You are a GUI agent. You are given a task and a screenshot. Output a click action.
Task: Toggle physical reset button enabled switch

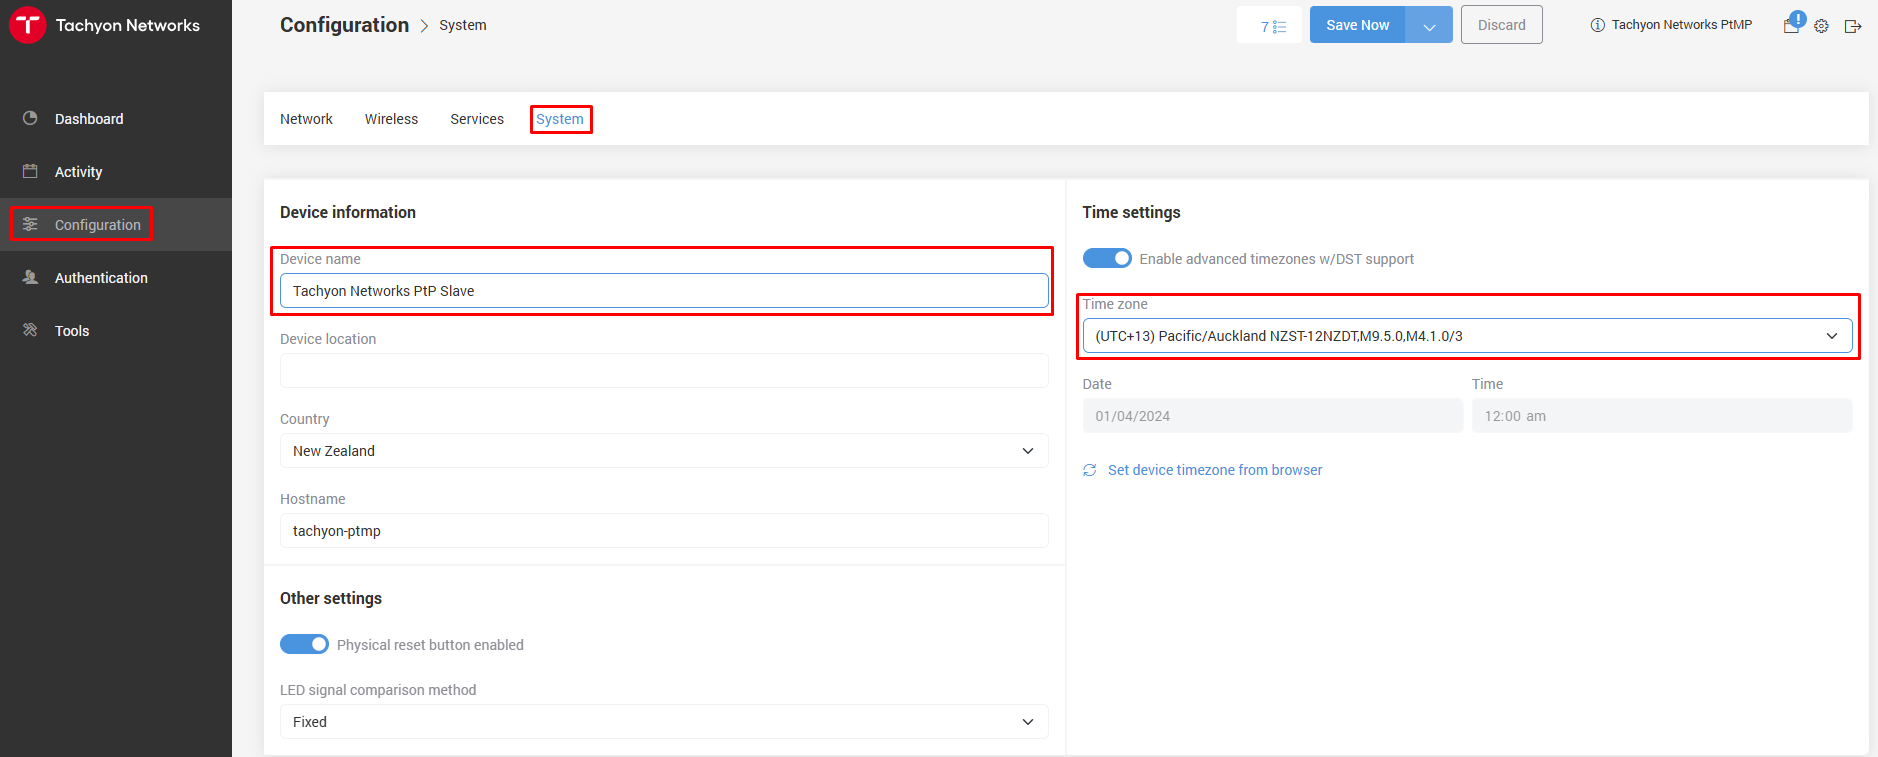point(304,644)
